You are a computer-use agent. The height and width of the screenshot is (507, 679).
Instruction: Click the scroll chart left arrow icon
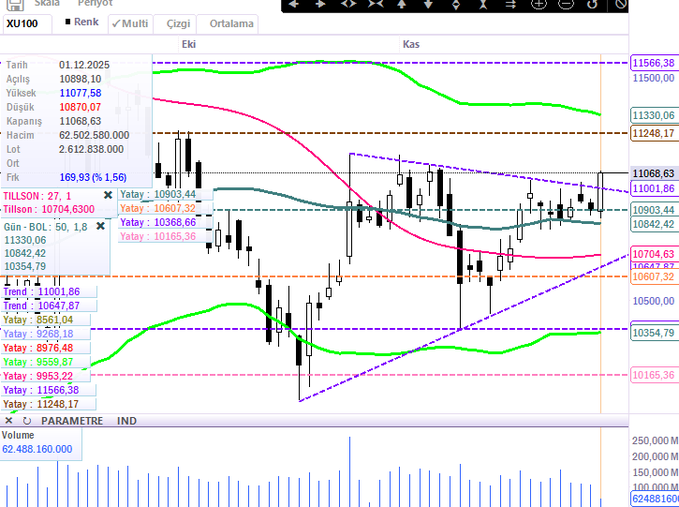(294, 4)
